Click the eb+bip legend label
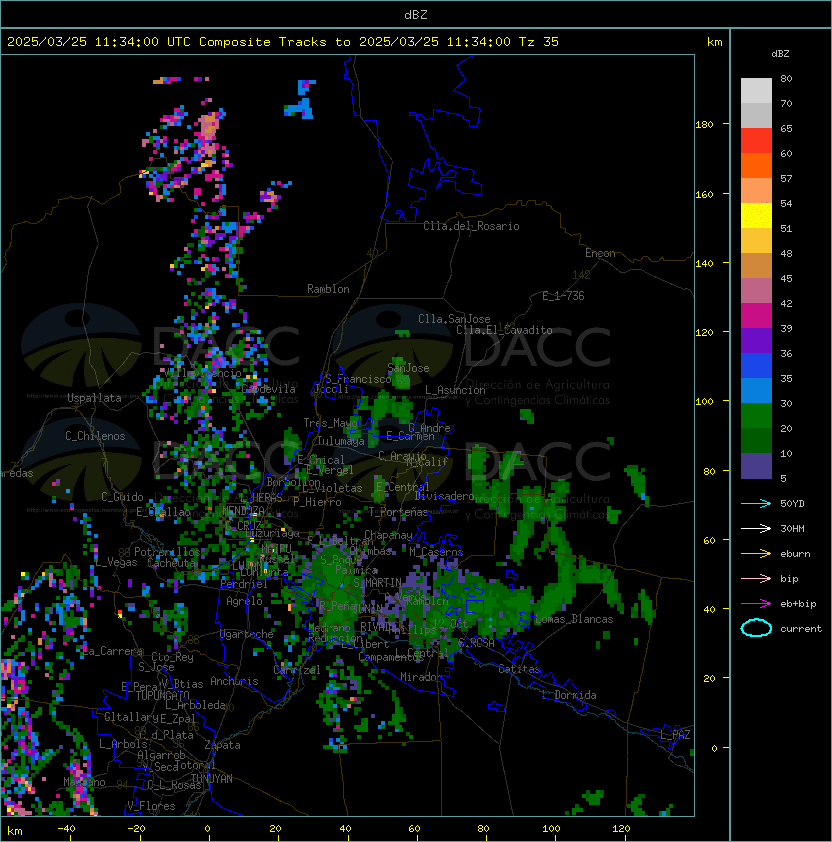Screen dimensions: 832x842 click(x=798, y=604)
